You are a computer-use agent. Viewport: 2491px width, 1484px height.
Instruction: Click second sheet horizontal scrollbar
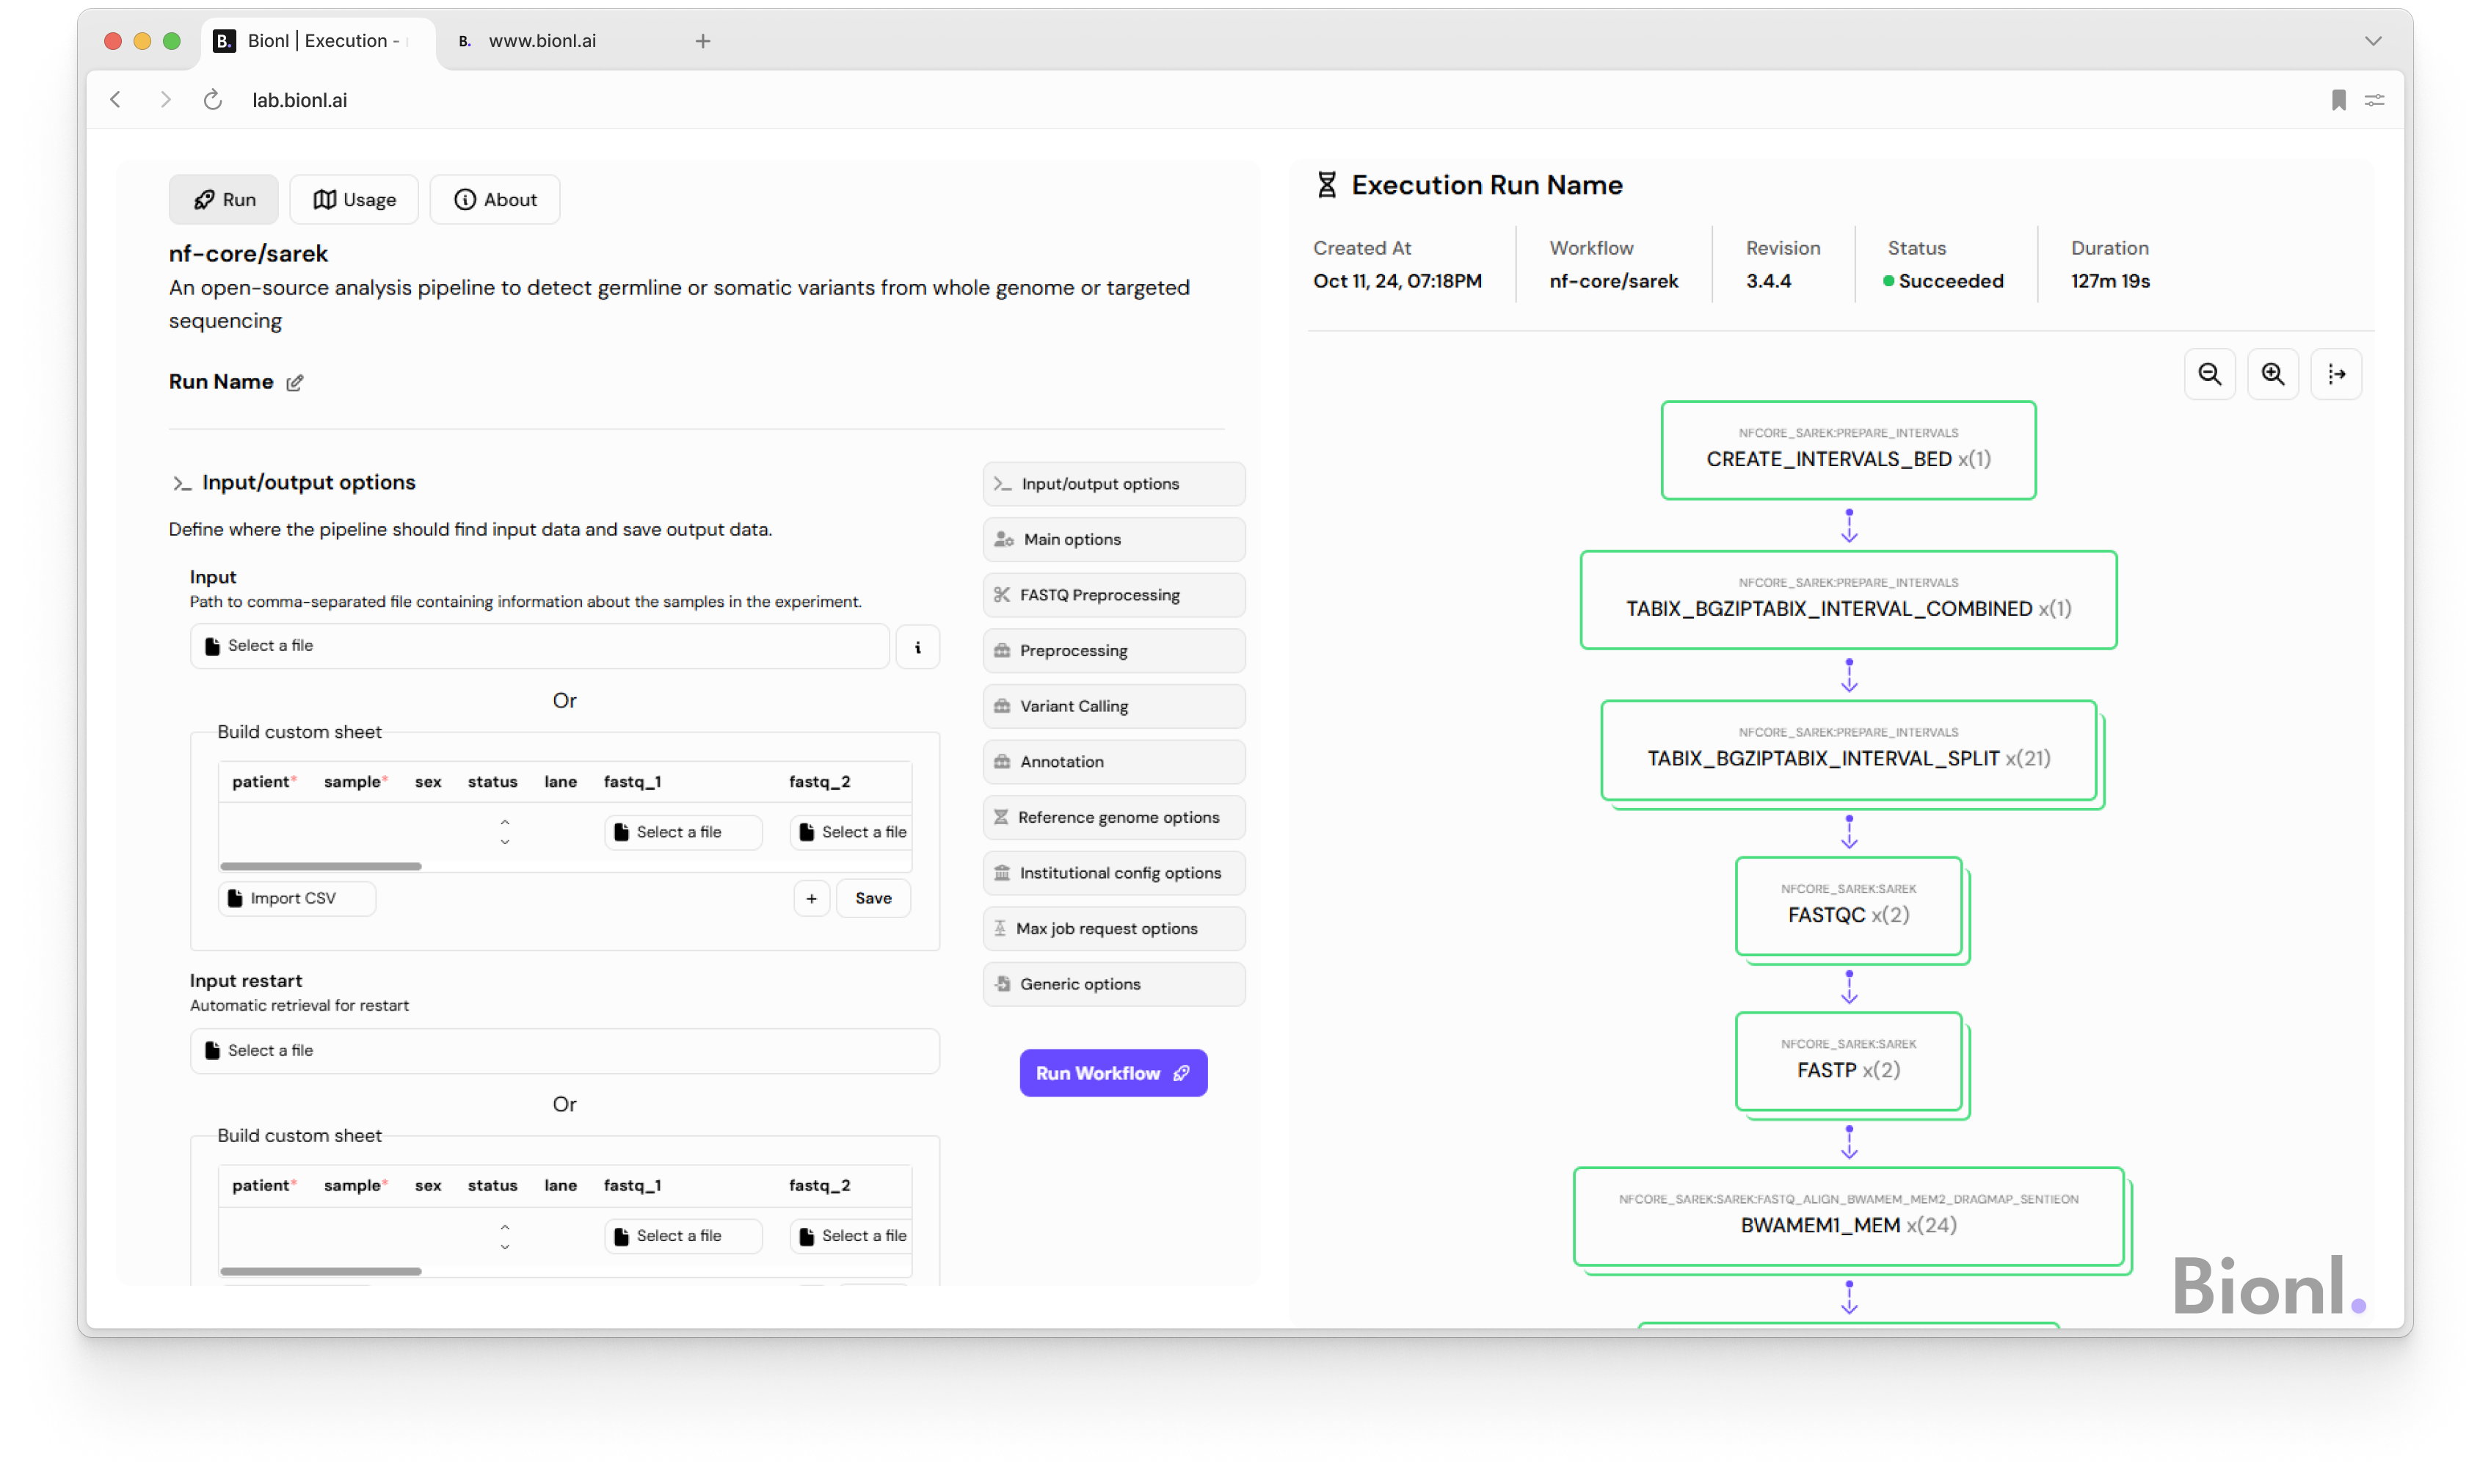321,1272
